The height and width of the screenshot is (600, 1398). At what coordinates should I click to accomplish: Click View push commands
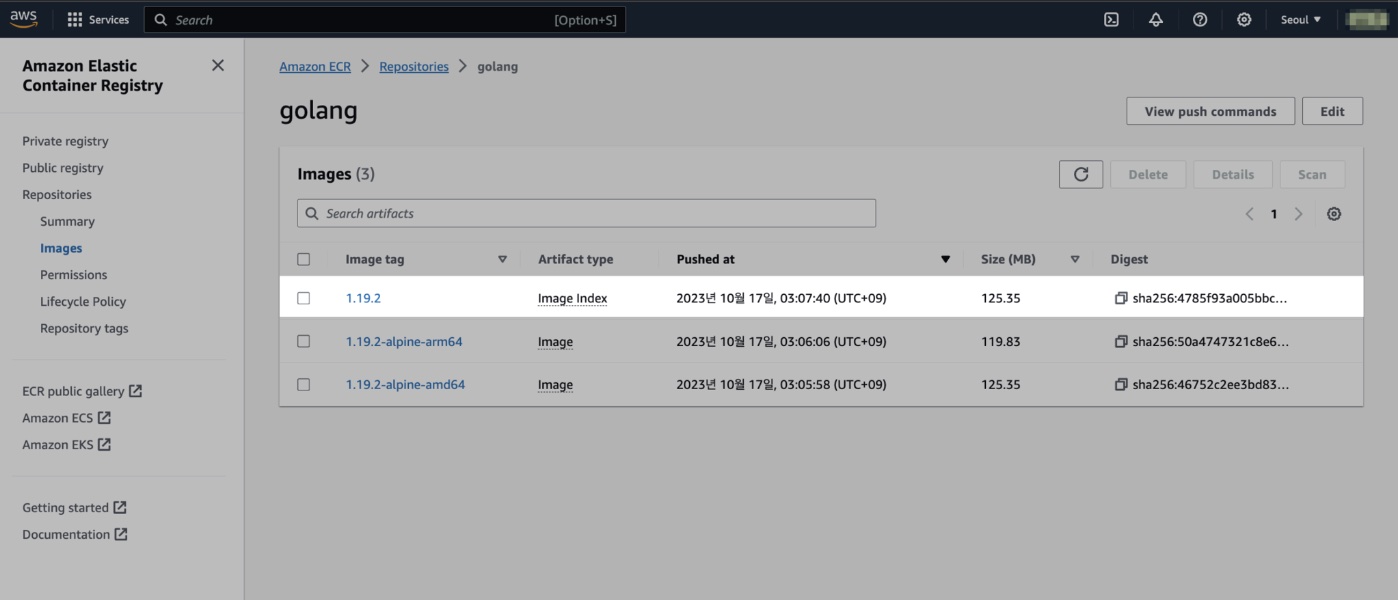[x=1210, y=110]
